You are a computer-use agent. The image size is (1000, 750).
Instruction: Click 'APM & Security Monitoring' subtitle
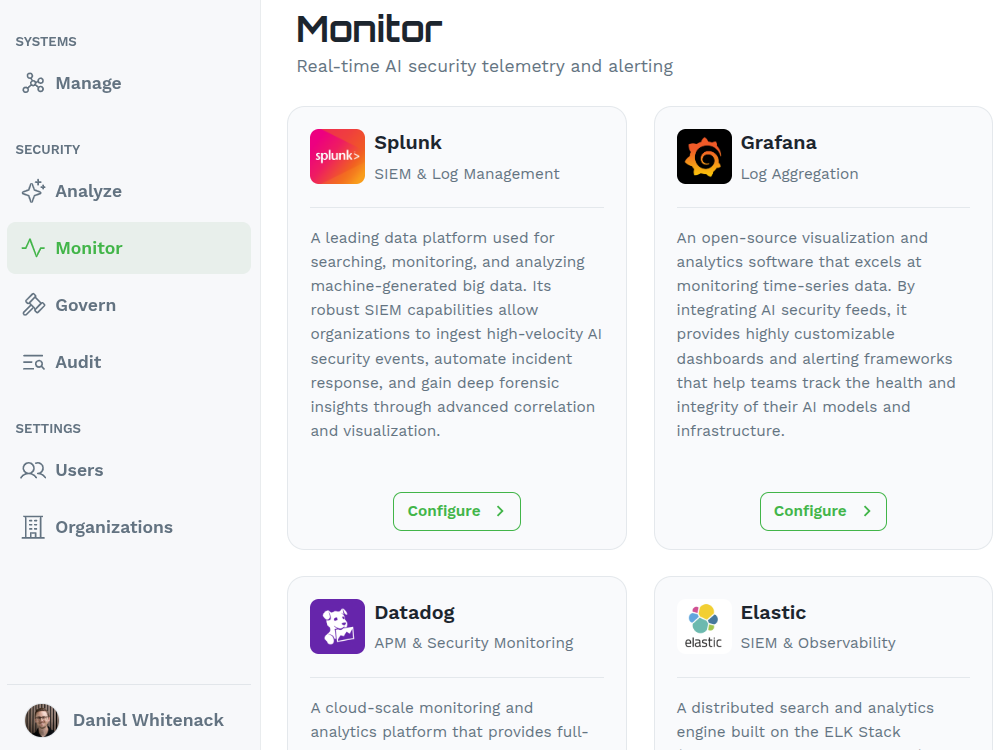(x=474, y=643)
